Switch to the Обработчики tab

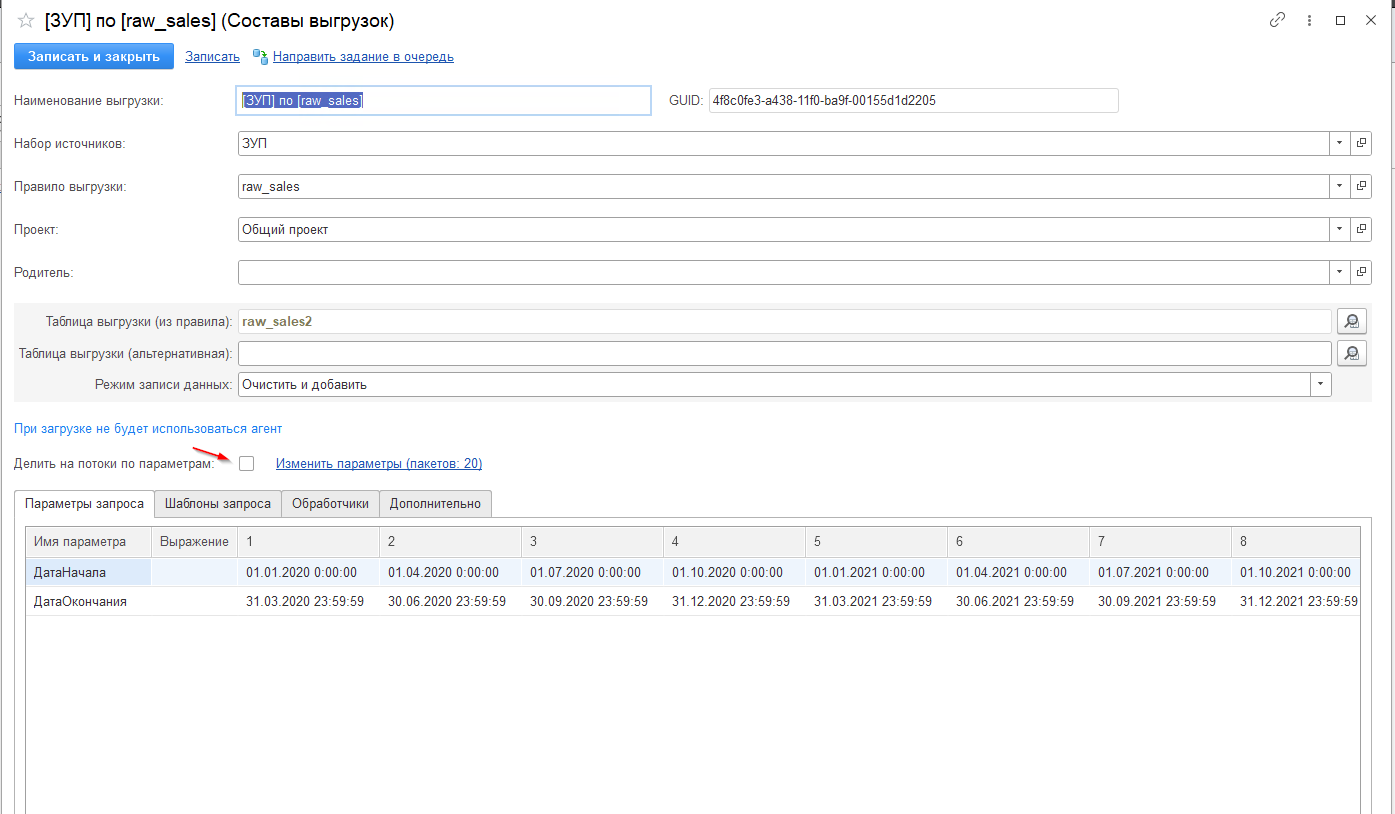(330, 504)
